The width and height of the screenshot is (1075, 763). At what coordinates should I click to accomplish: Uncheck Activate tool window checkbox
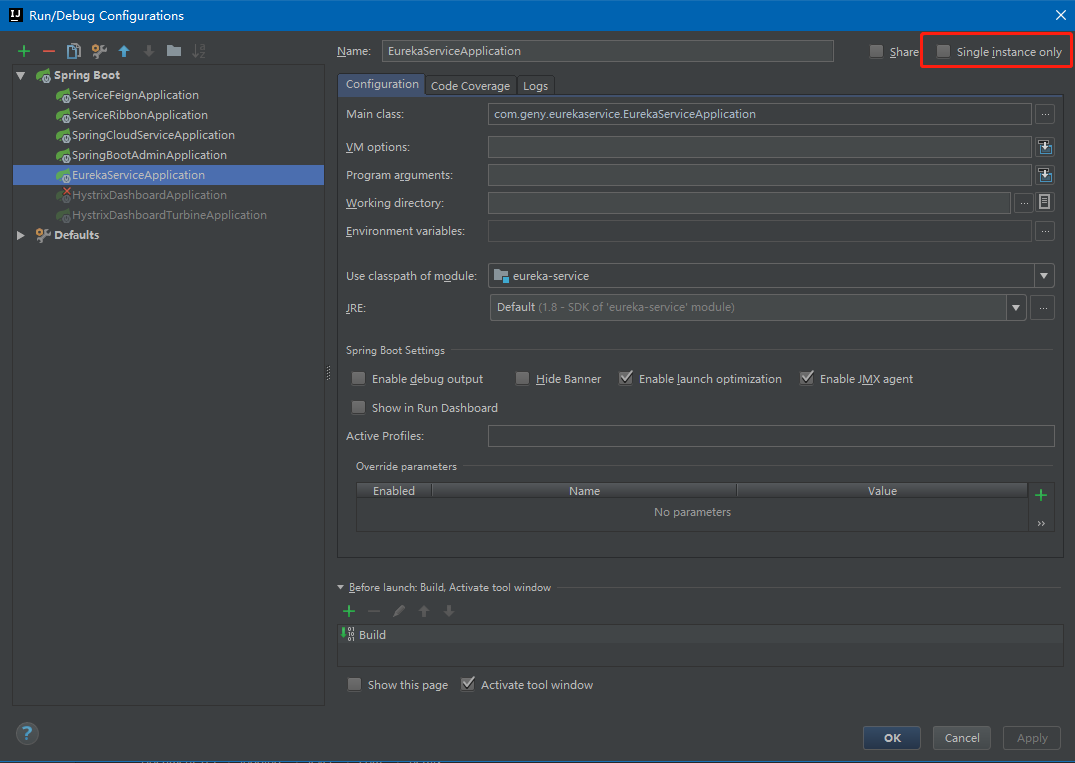(468, 684)
